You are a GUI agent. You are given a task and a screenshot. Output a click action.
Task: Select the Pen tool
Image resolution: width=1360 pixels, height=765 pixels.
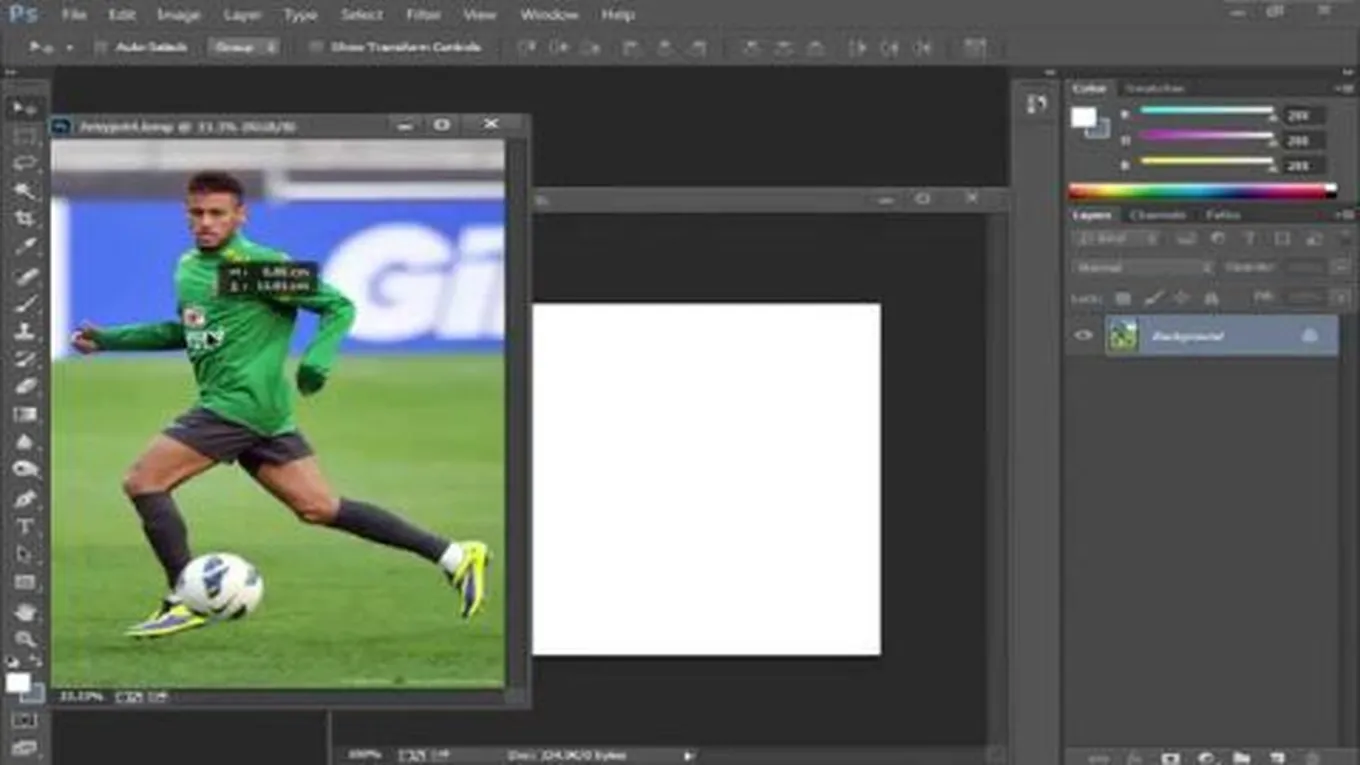(x=24, y=498)
